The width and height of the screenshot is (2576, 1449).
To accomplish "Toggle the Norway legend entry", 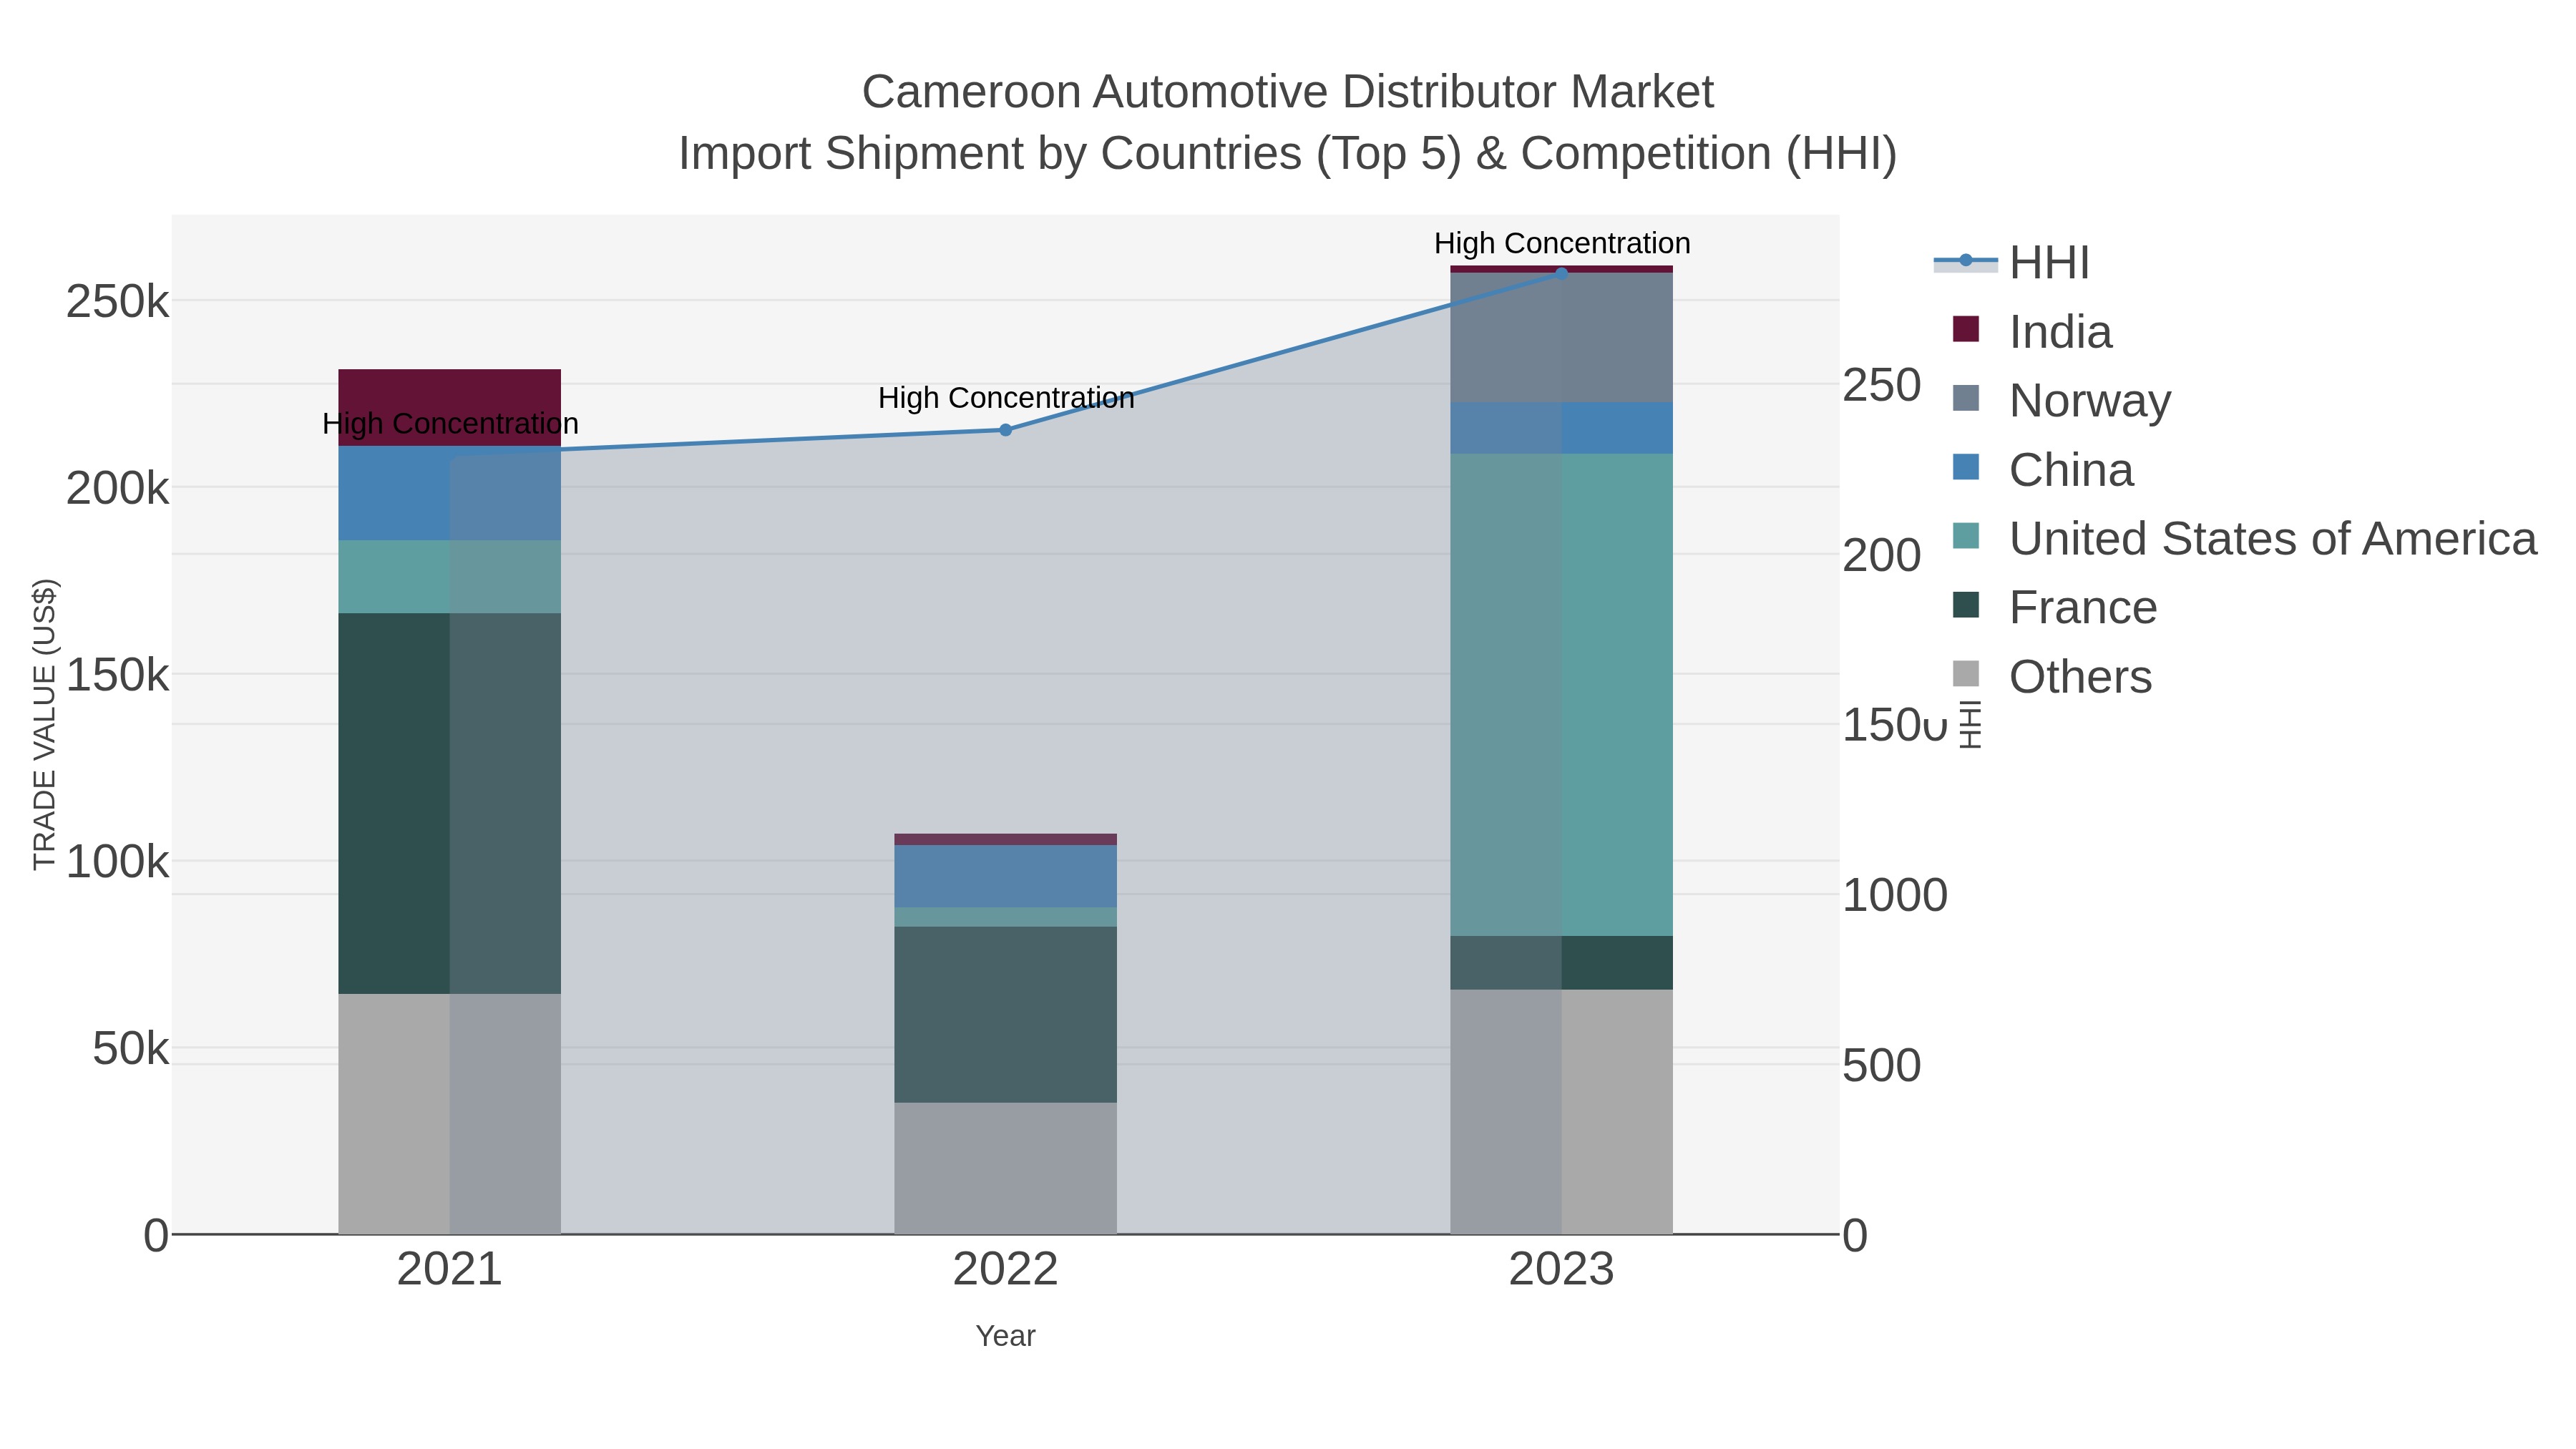I will pyautogui.click(x=2062, y=401).
